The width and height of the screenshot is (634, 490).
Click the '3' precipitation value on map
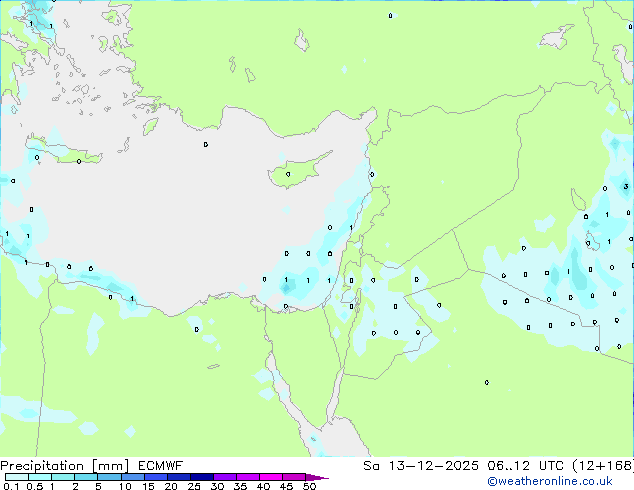point(626,186)
